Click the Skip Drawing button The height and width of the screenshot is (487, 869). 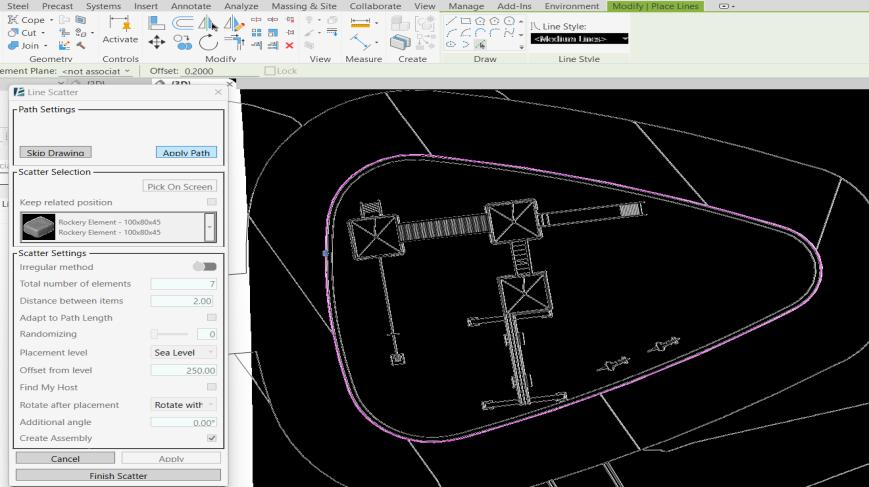tap(55, 152)
